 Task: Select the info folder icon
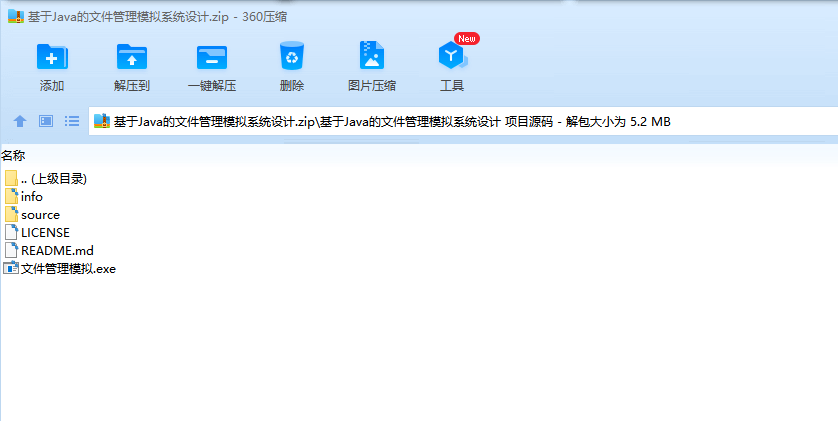coord(11,196)
